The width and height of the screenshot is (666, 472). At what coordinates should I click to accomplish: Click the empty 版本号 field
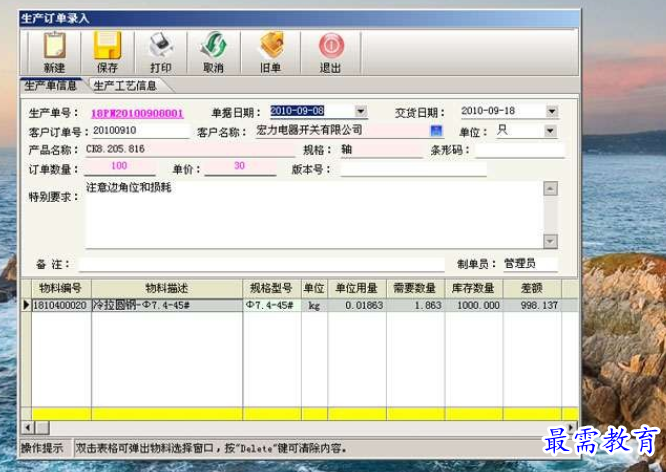[413, 169]
